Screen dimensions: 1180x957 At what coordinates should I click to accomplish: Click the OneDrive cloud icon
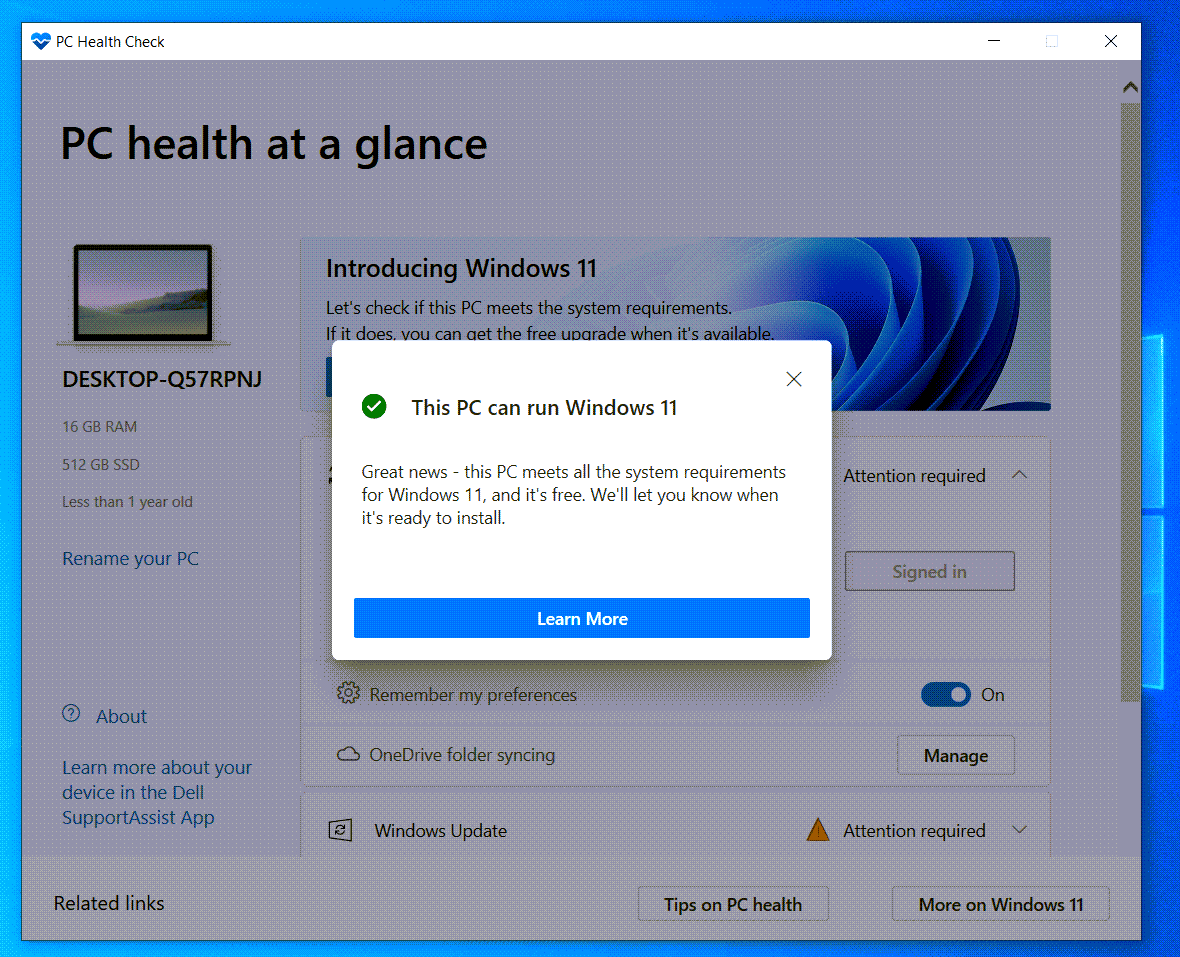point(348,755)
